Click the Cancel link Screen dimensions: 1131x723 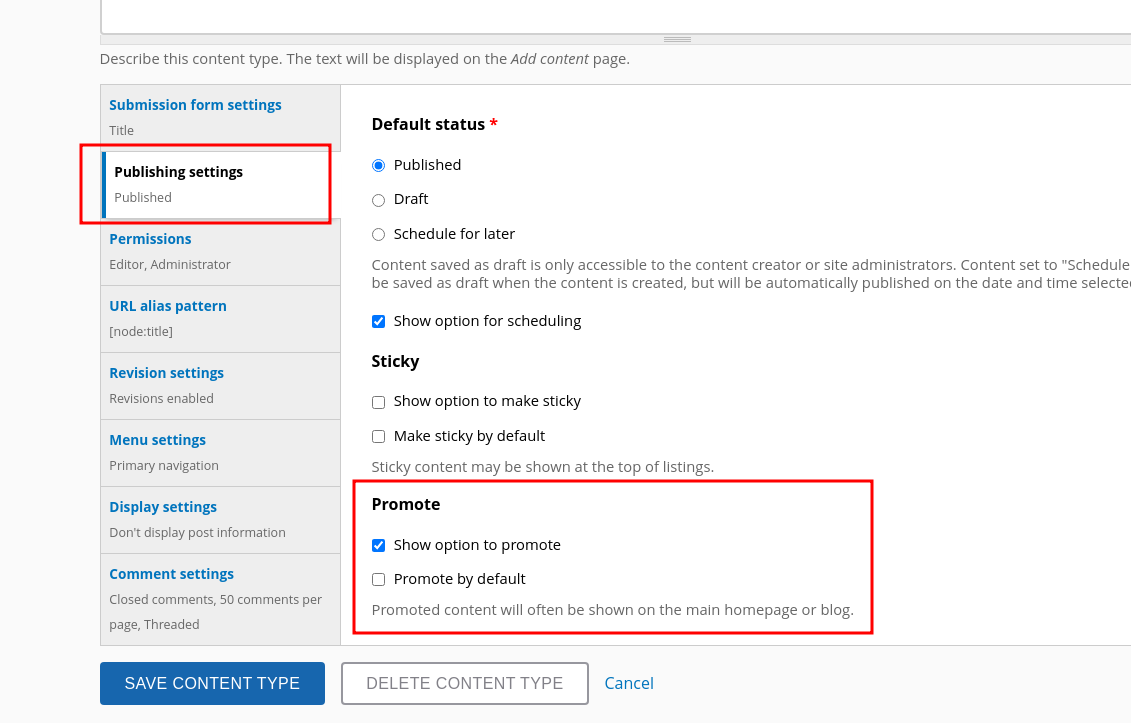pyautogui.click(x=629, y=683)
